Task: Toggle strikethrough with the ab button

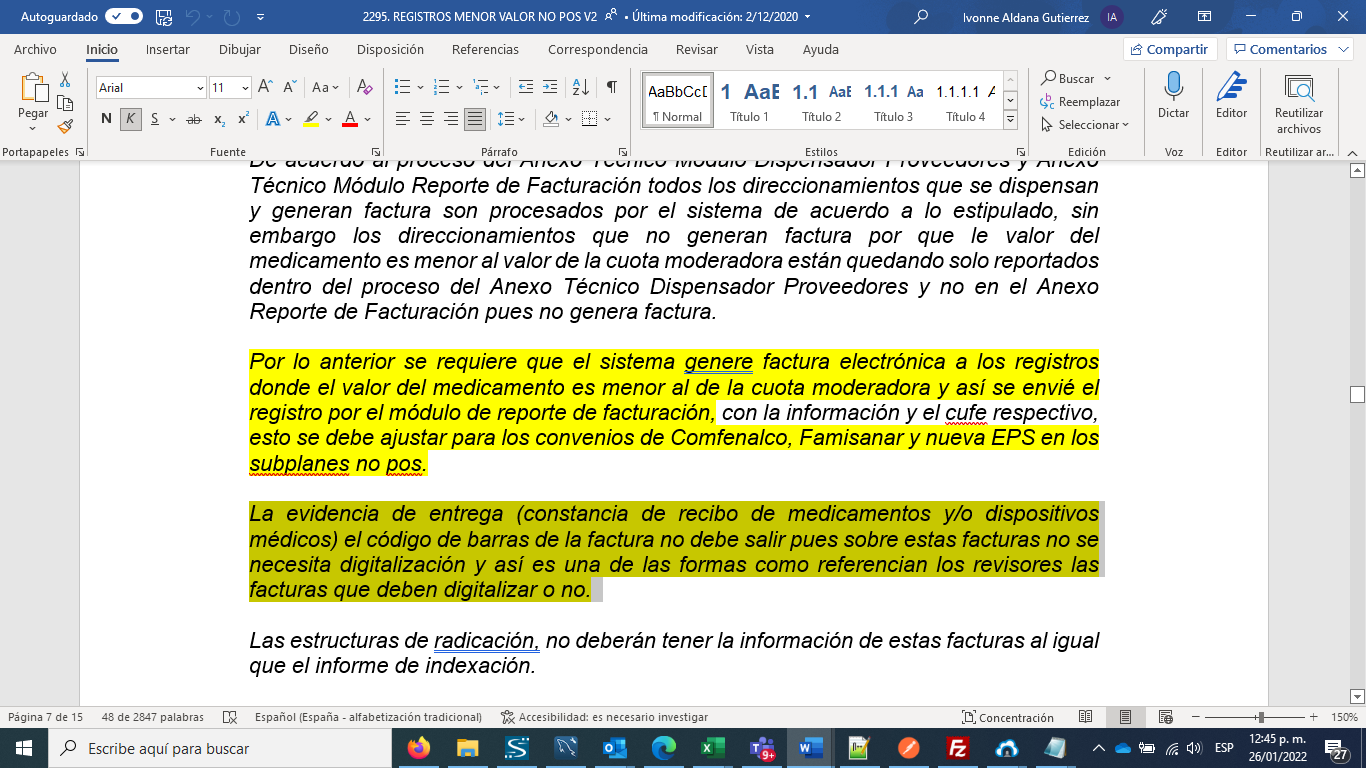Action: (193, 119)
